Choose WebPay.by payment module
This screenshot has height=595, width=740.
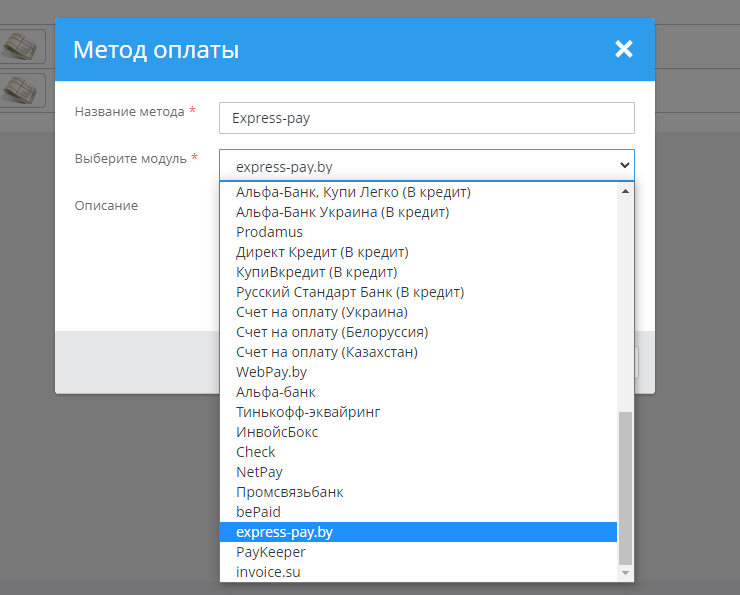(271, 372)
